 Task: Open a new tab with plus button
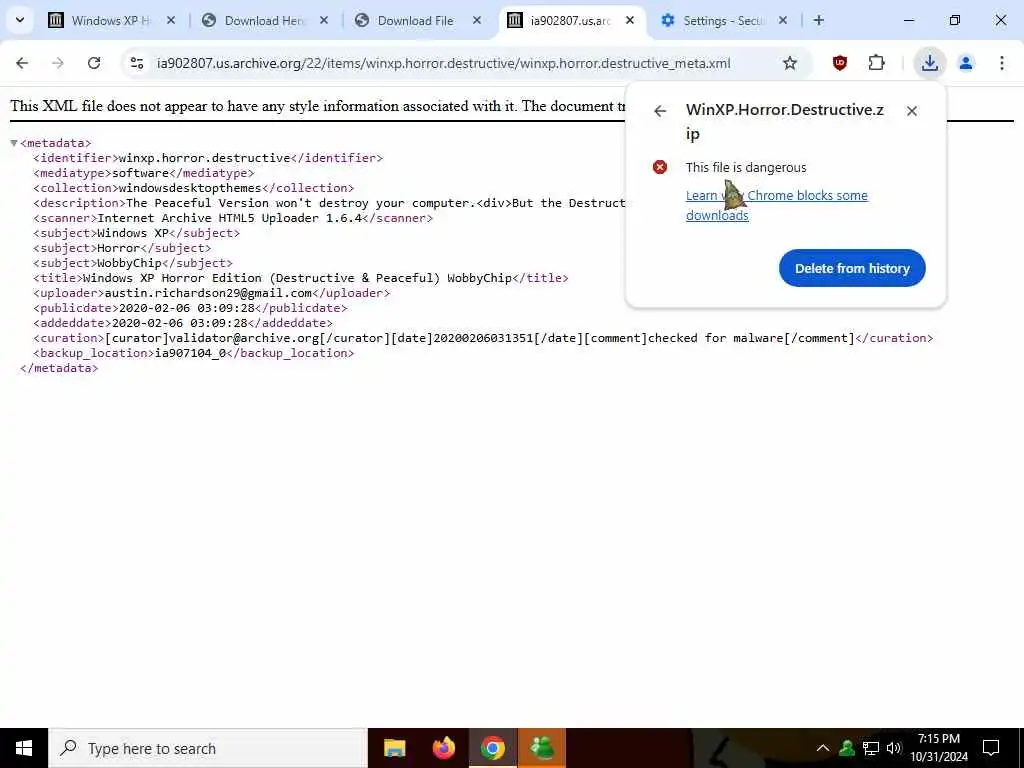[818, 20]
